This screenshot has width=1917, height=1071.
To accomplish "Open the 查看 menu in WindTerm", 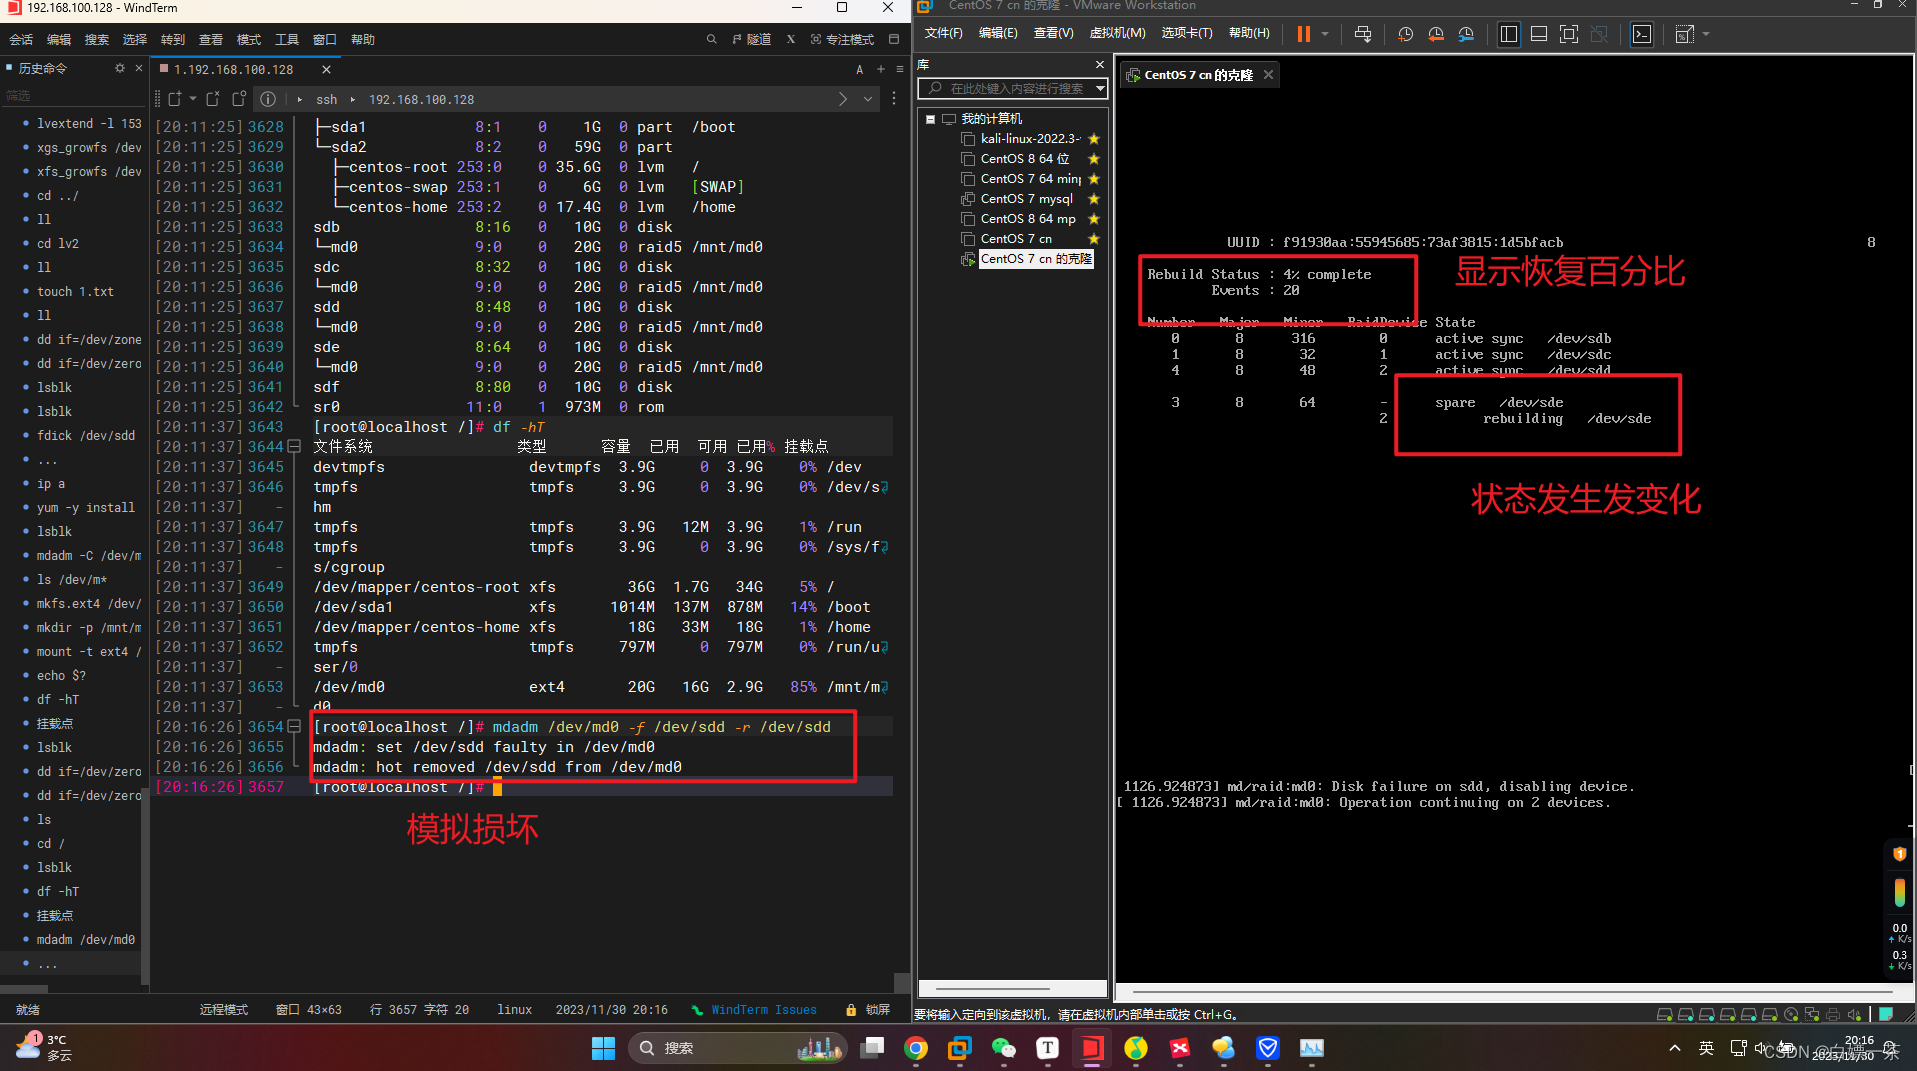I will 211,40.
